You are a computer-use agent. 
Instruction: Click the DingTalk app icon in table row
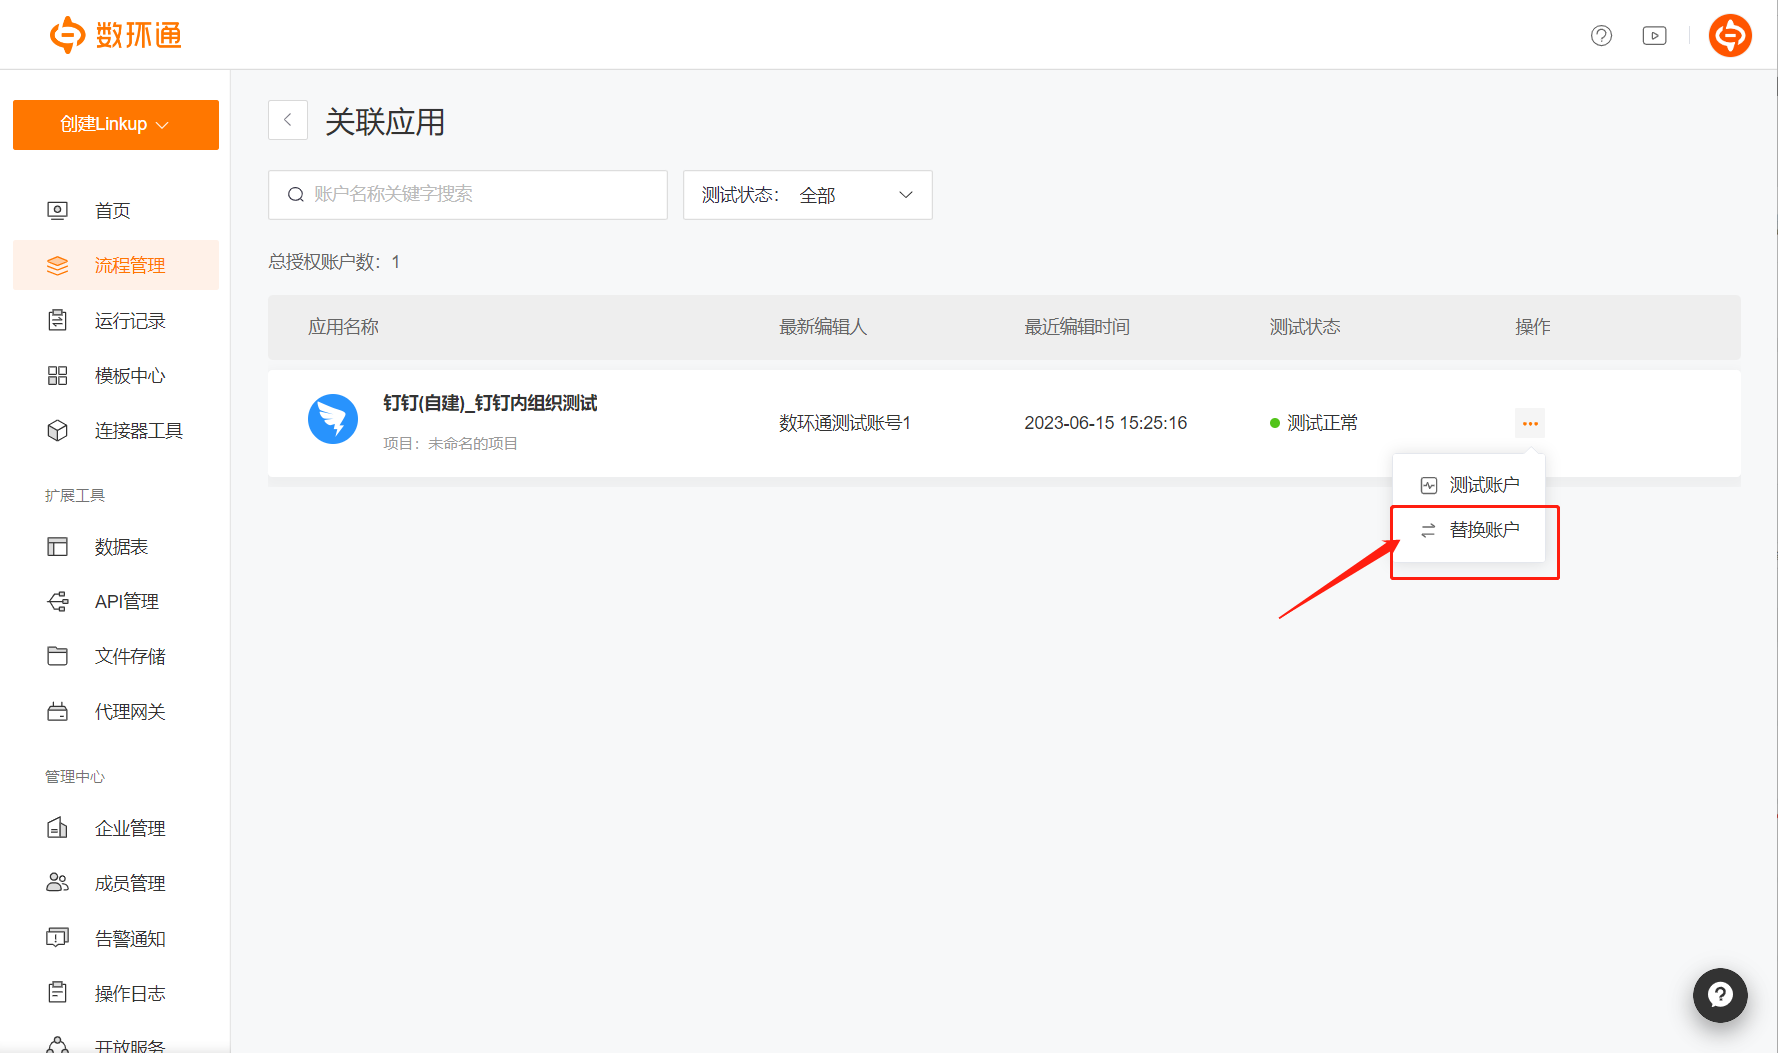pyautogui.click(x=333, y=419)
